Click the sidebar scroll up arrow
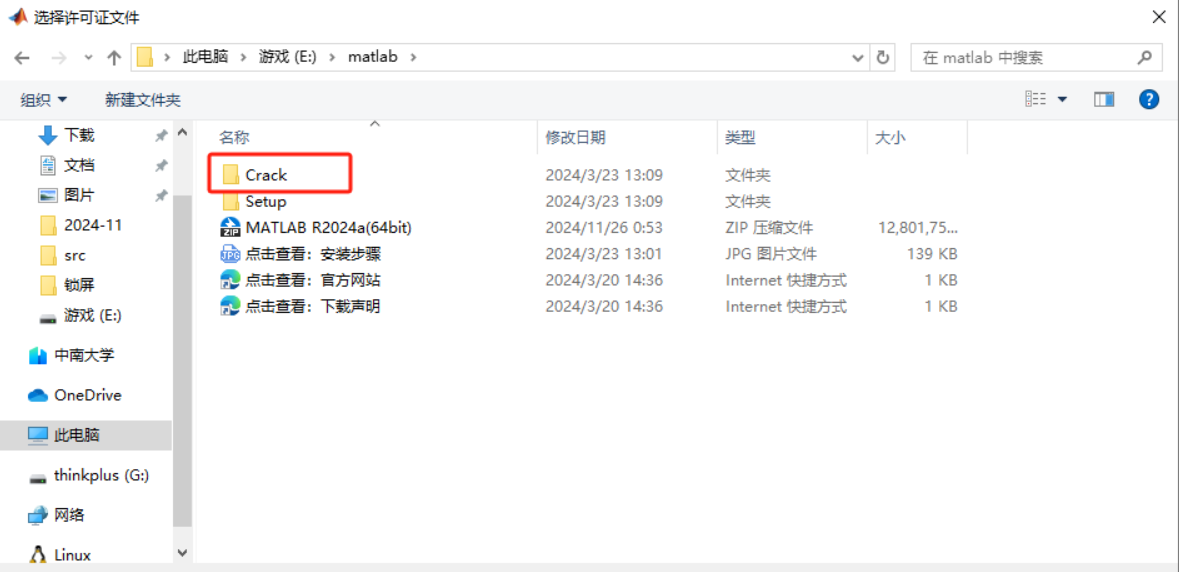This screenshot has width=1179, height=572. (x=182, y=132)
